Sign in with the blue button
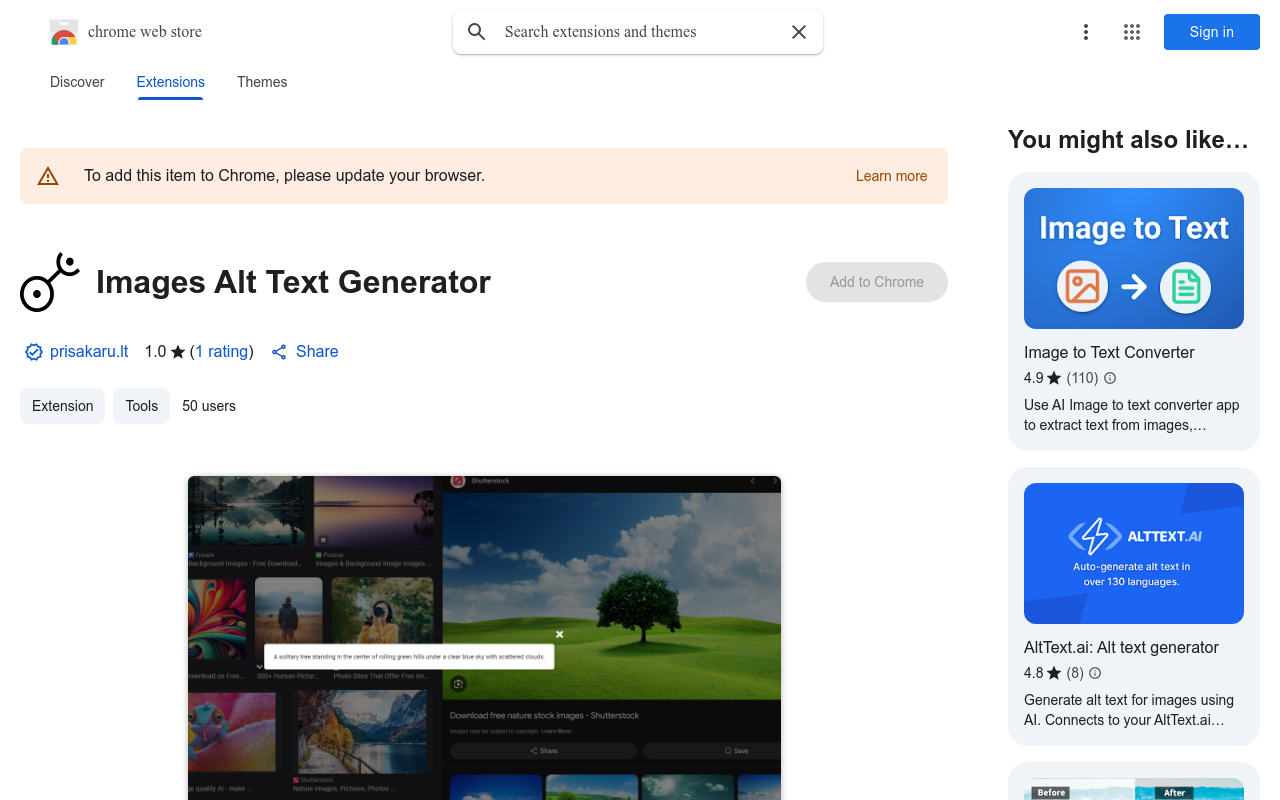The image size is (1280, 800). pyautogui.click(x=1212, y=32)
